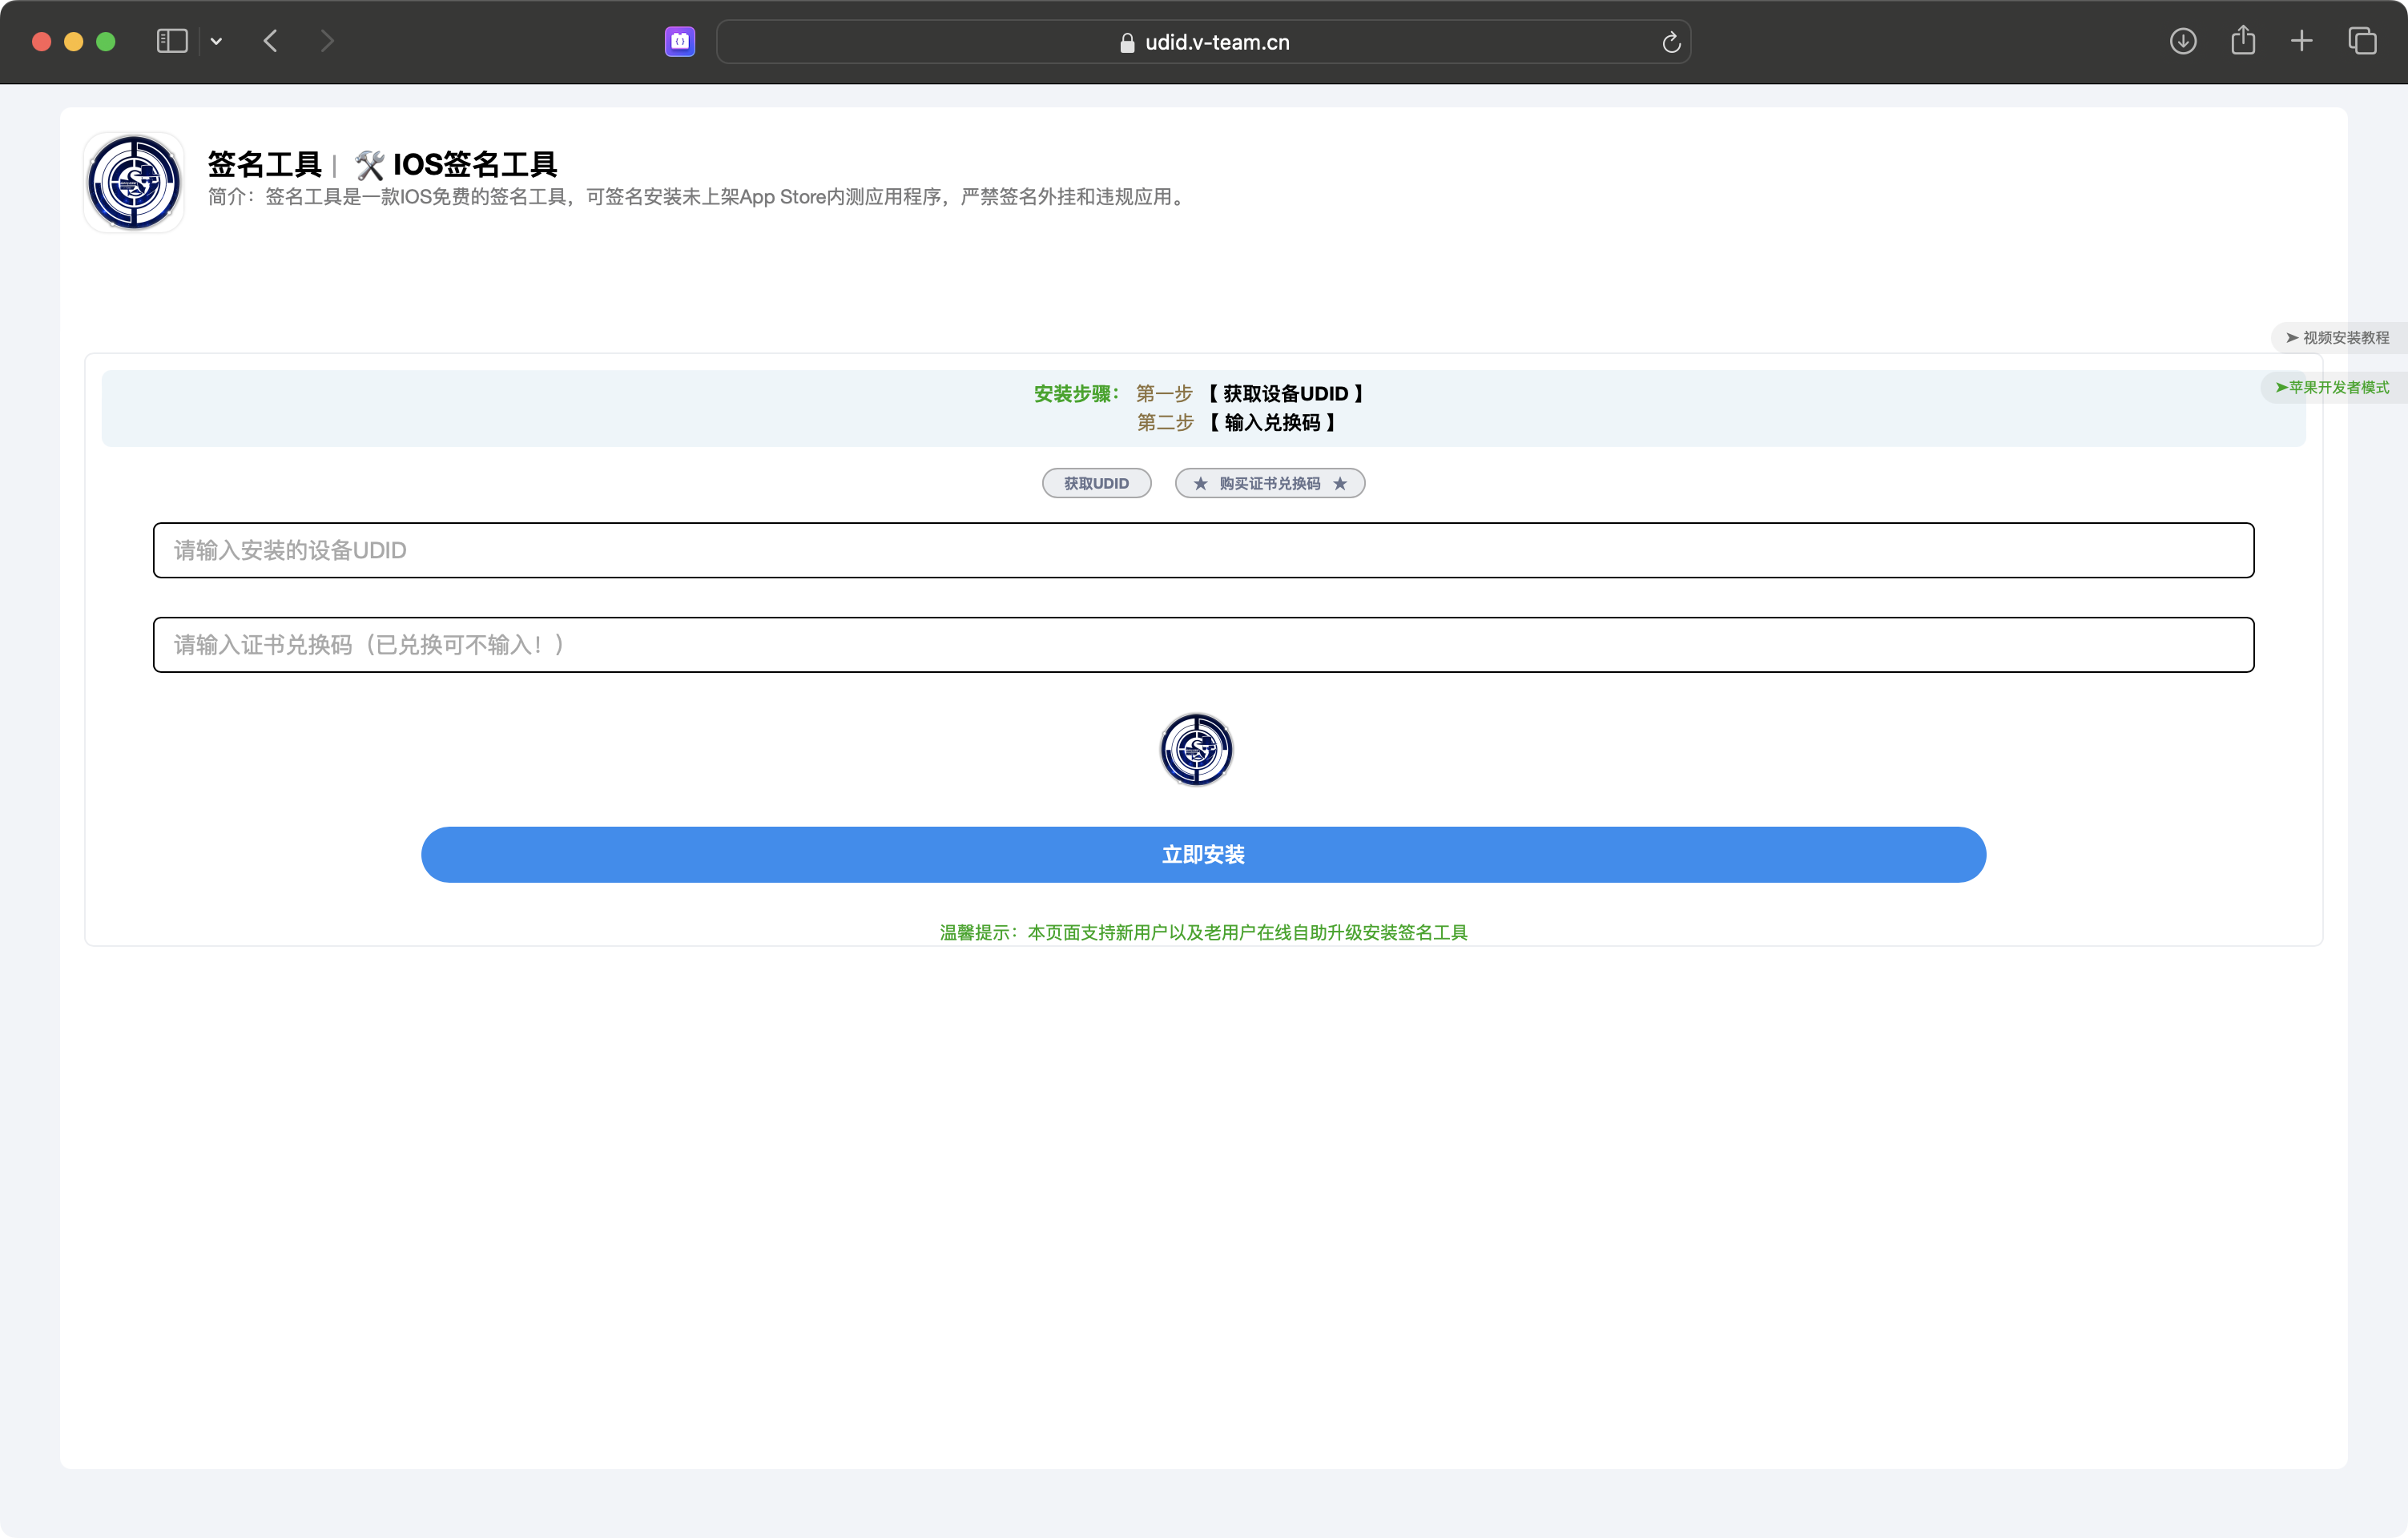The image size is (2408, 1538).
Task: Reload the current page
Action: click(1671, 42)
